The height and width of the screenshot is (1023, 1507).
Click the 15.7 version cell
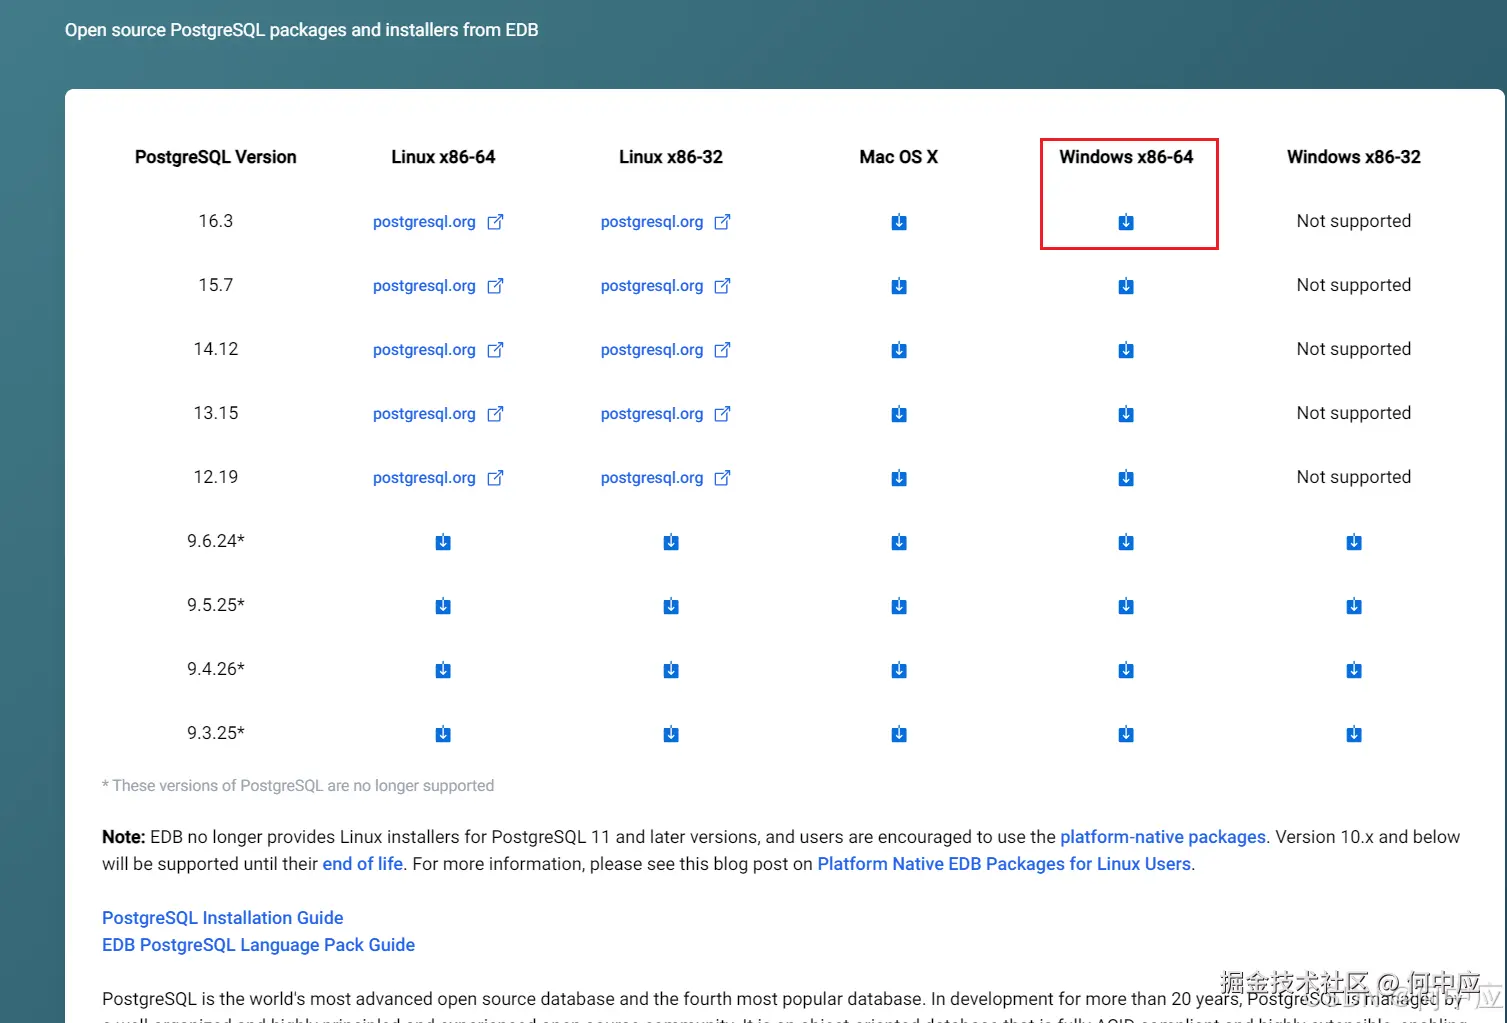click(216, 285)
